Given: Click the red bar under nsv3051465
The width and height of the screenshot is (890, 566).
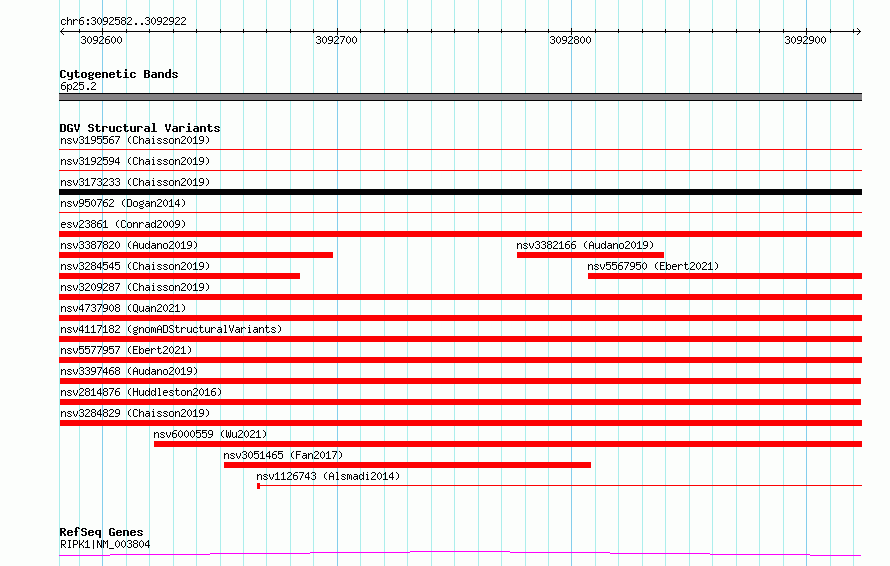Looking at the screenshot, I should point(408,465).
